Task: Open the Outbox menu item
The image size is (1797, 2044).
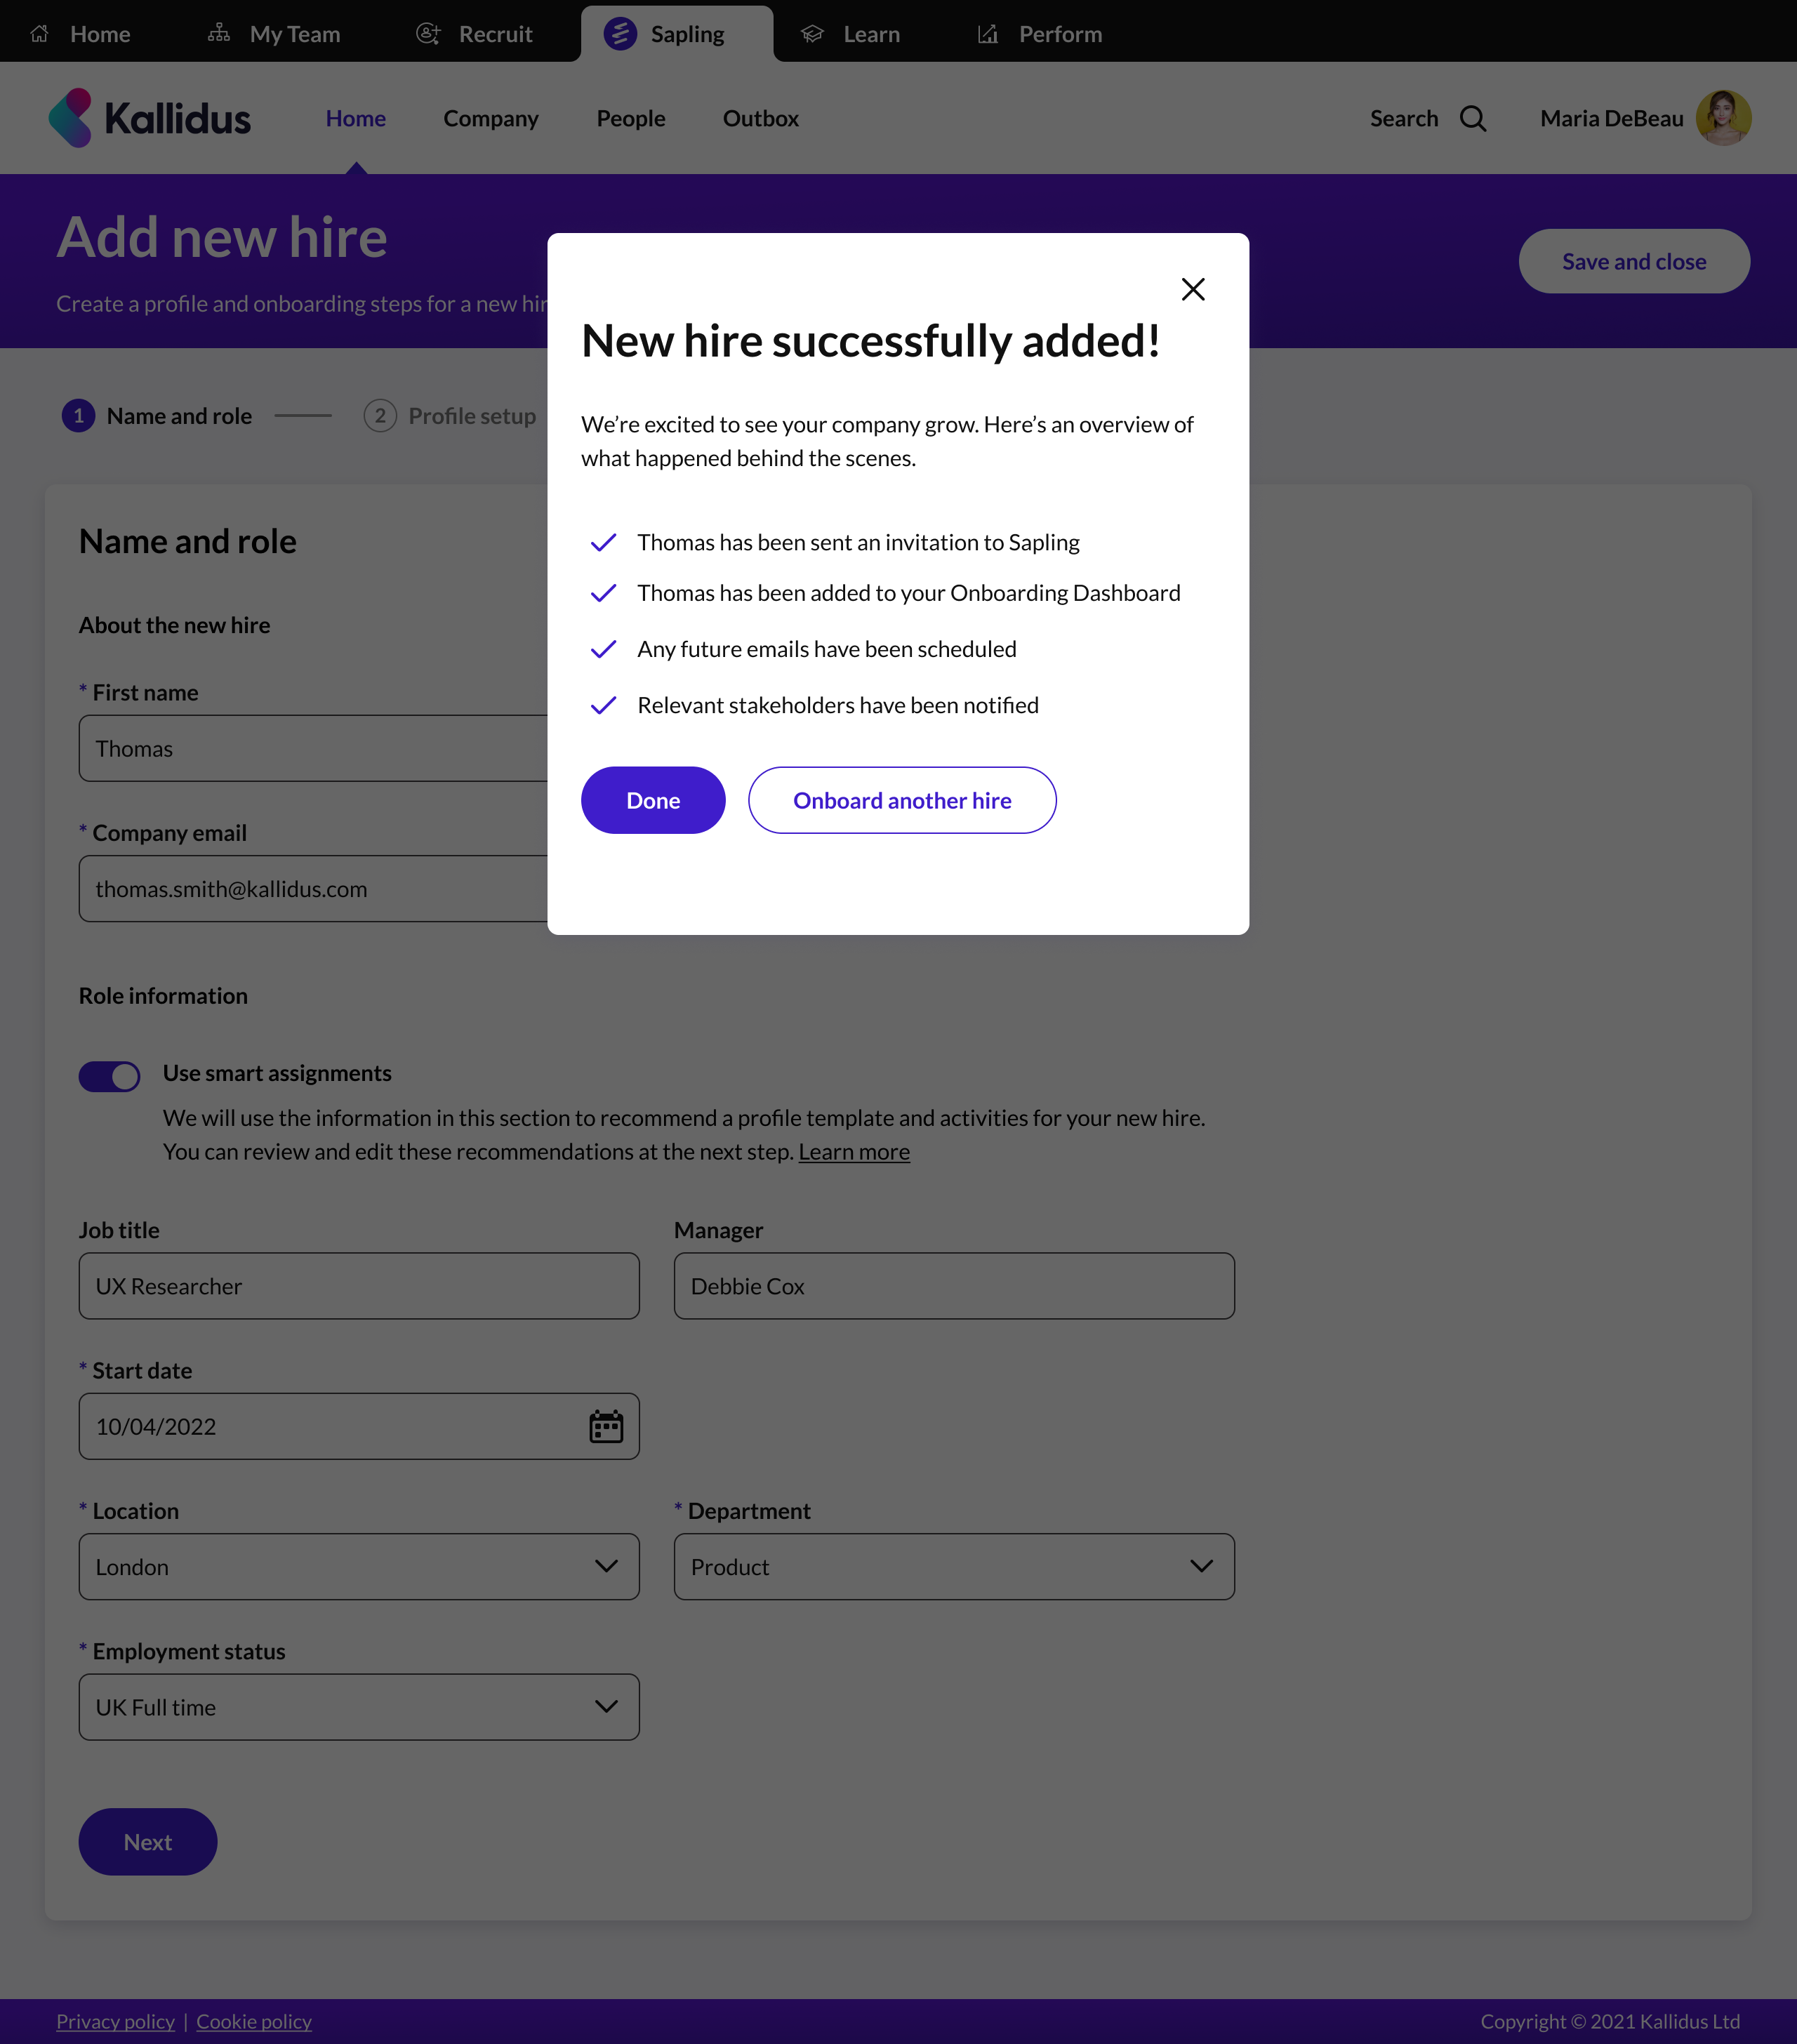Action: (x=761, y=119)
